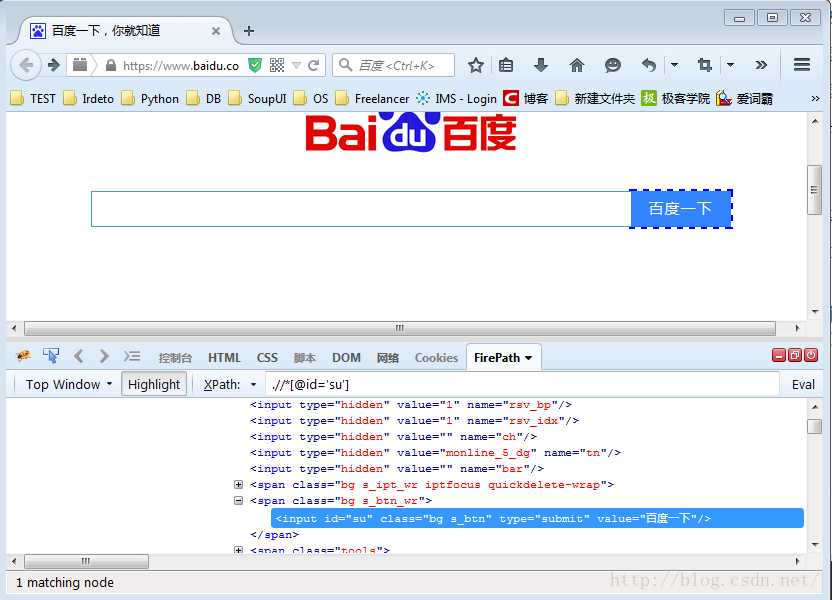The width and height of the screenshot is (832, 600).
Task: Click the crop screenshot tool icon
Action: click(705, 65)
